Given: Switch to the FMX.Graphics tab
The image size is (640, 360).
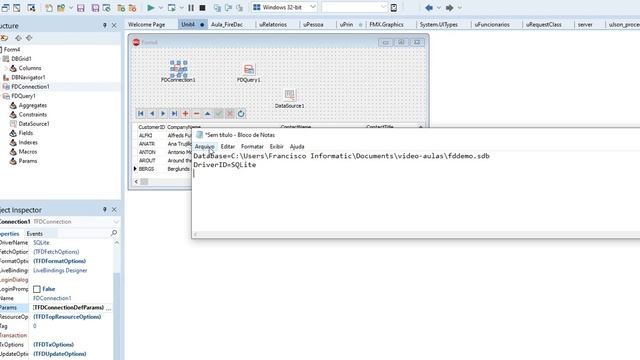Looking at the screenshot, I should pyautogui.click(x=386, y=24).
